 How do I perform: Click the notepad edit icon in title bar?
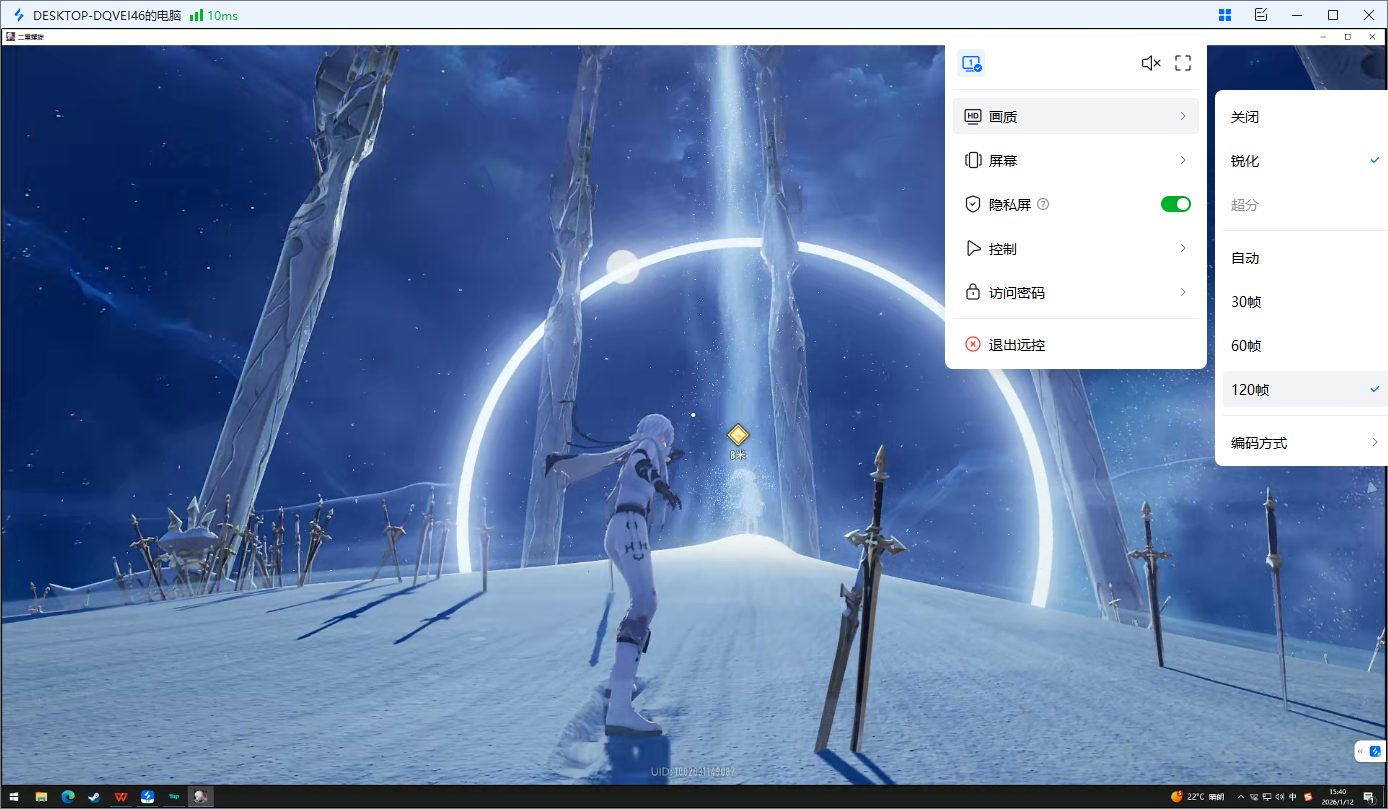[1261, 15]
